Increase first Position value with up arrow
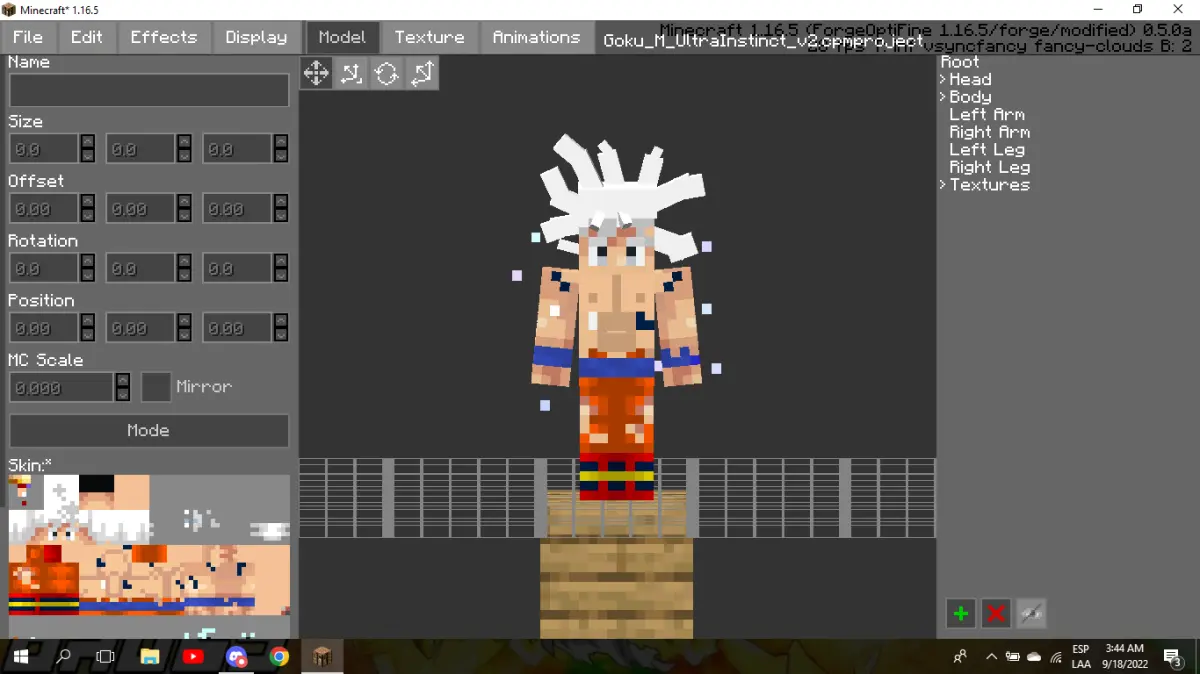The image size is (1200, 674). (x=88, y=321)
